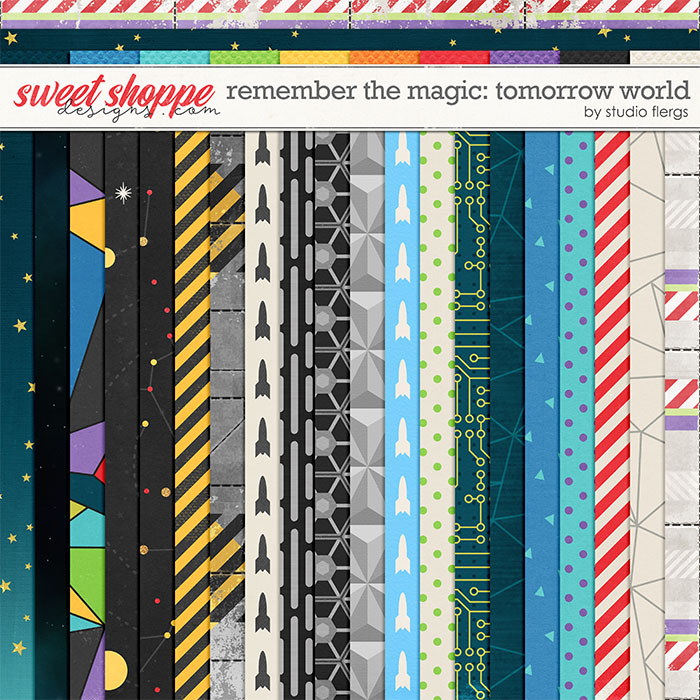
Task: Select the gray geodesic triangle paper
Action: click(367, 416)
